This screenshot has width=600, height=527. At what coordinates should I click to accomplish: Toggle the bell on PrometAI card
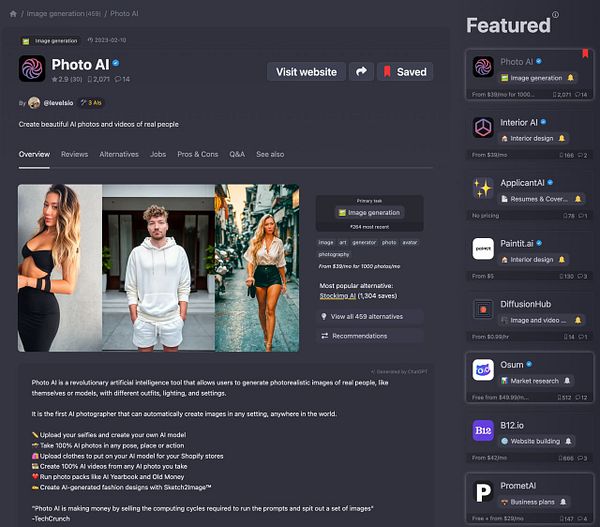(x=563, y=502)
